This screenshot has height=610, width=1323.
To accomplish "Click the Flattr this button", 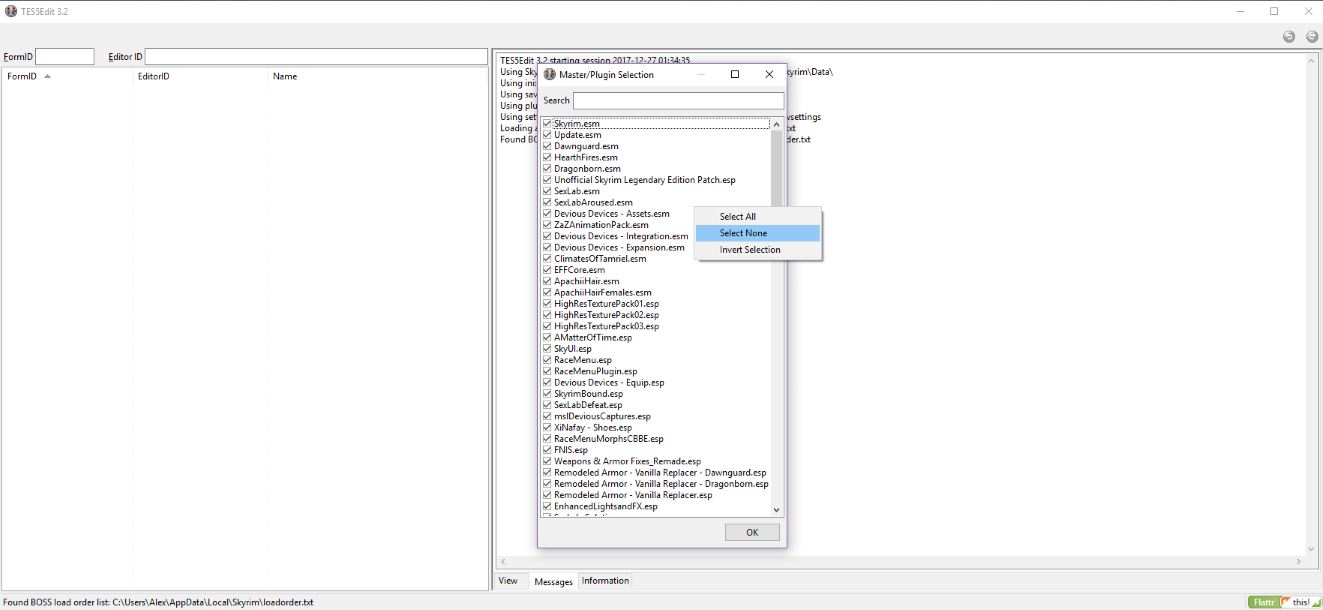I will [x=1284, y=602].
